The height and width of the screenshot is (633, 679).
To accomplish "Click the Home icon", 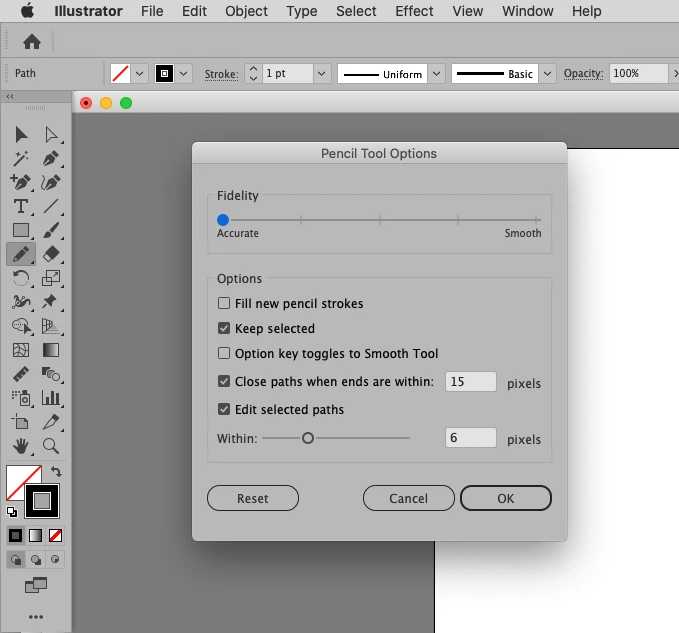I will tap(32, 42).
